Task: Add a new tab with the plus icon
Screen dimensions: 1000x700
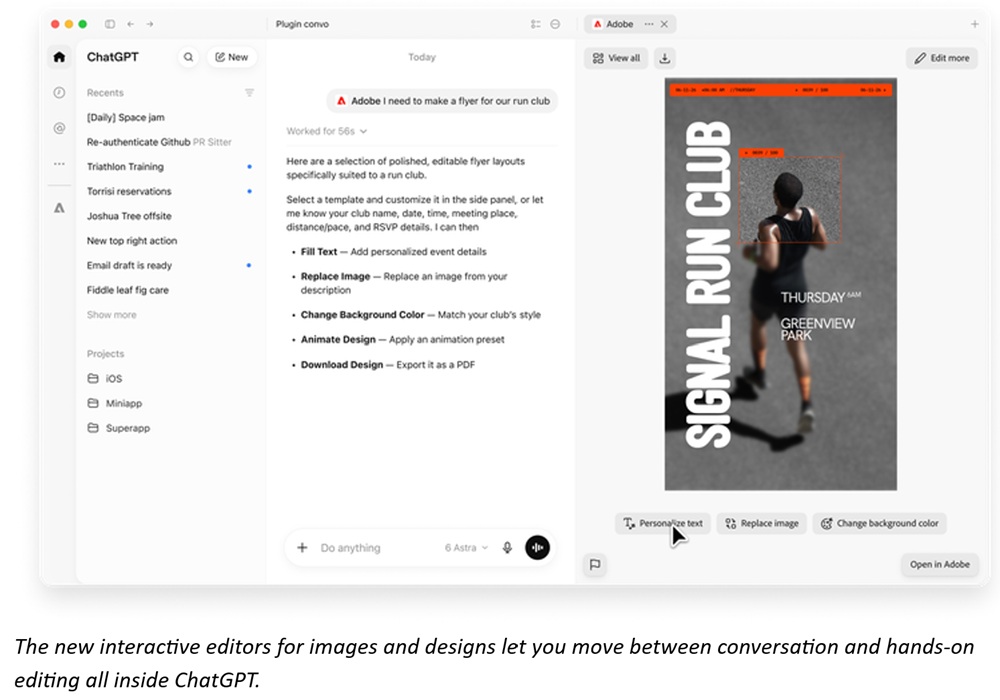Action: (x=974, y=24)
